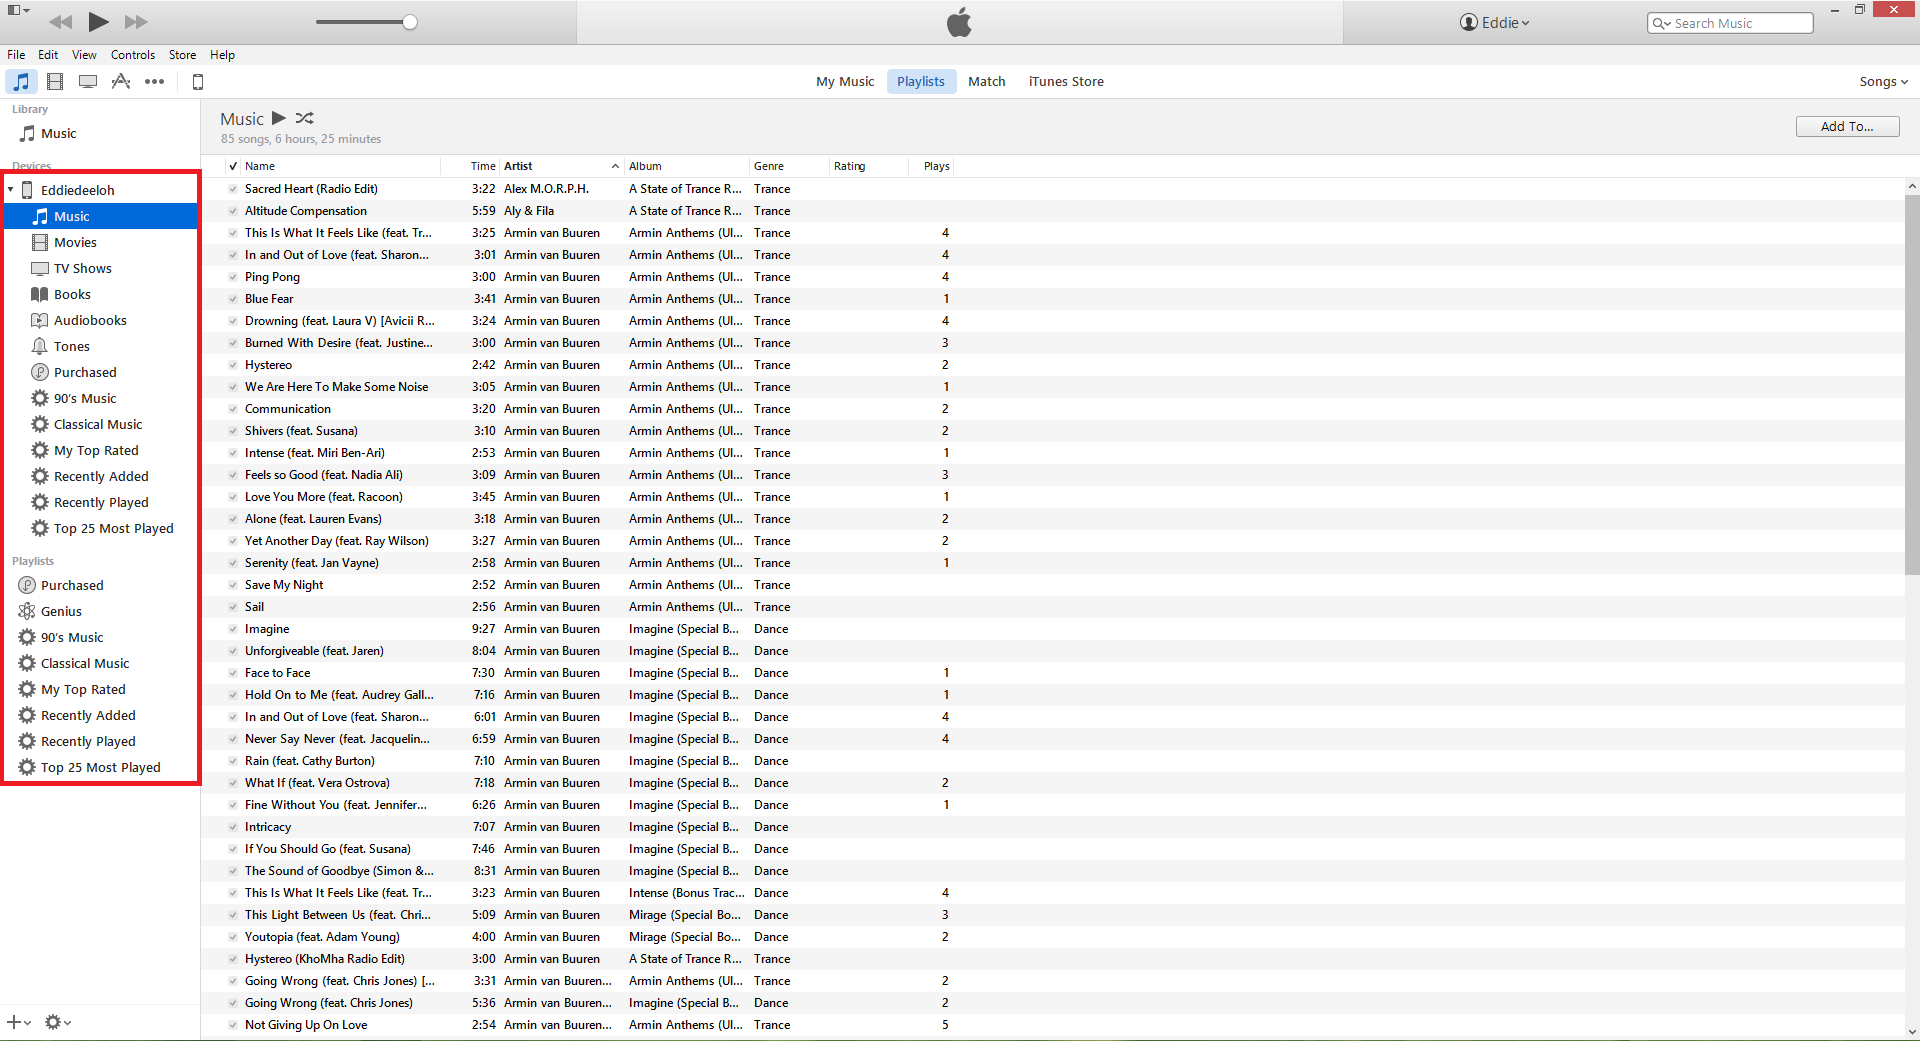Toggle checkbox for Face to Face

pyautogui.click(x=233, y=673)
